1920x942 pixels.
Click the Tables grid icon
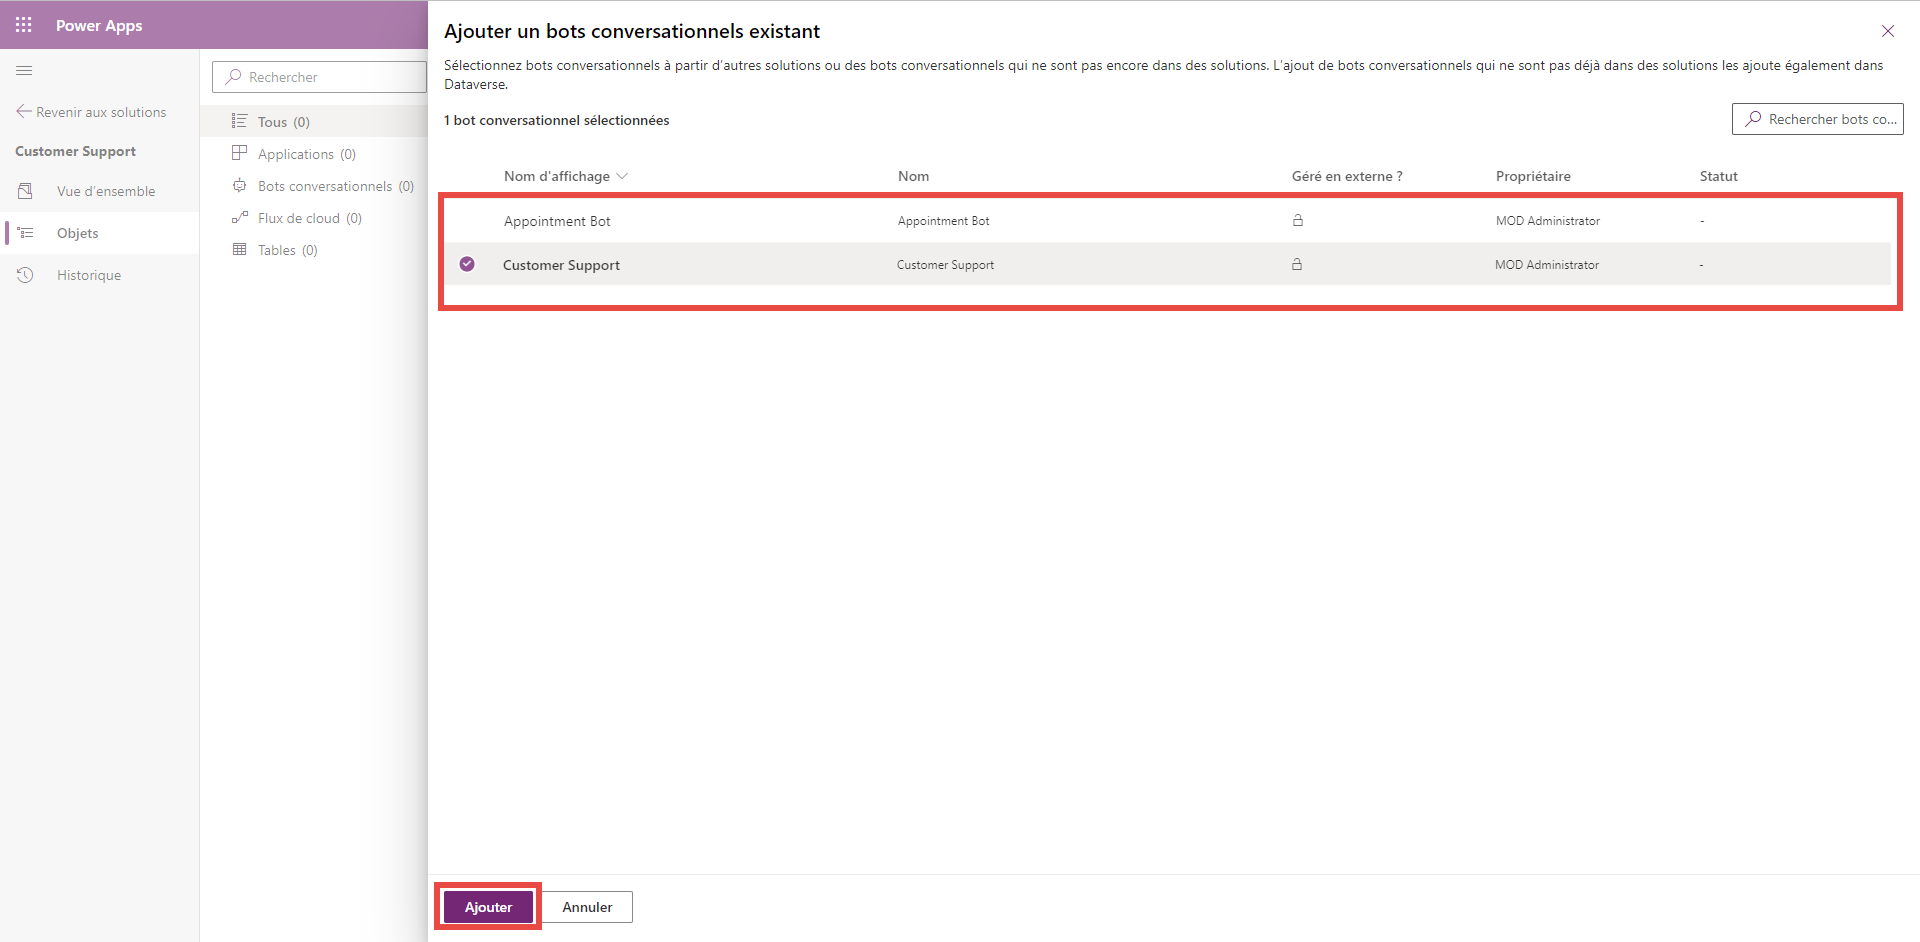[x=240, y=250]
